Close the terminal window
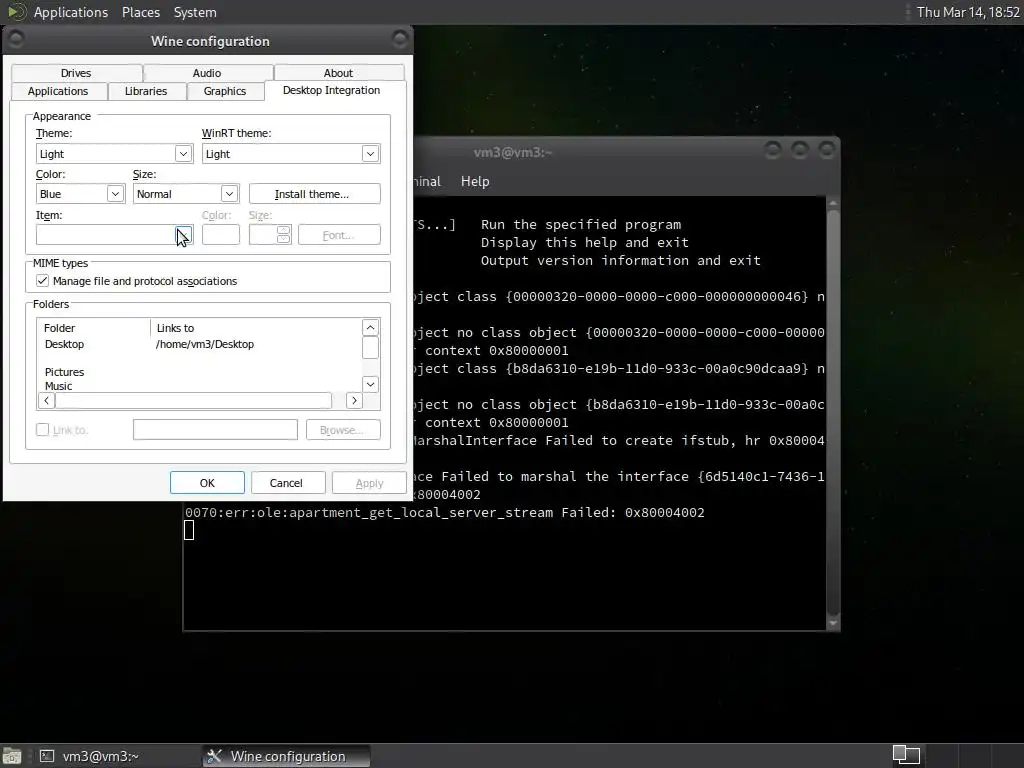The height and width of the screenshot is (768, 1024). coord(827,151)
